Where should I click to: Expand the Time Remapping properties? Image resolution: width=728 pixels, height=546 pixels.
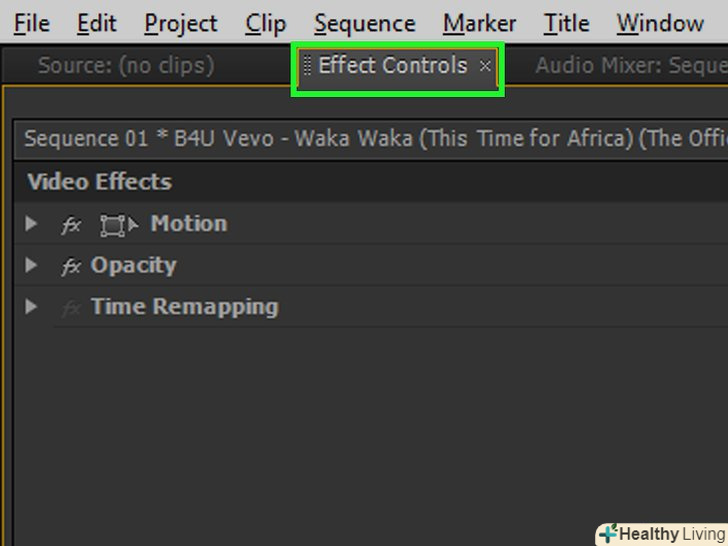point(32,307)
